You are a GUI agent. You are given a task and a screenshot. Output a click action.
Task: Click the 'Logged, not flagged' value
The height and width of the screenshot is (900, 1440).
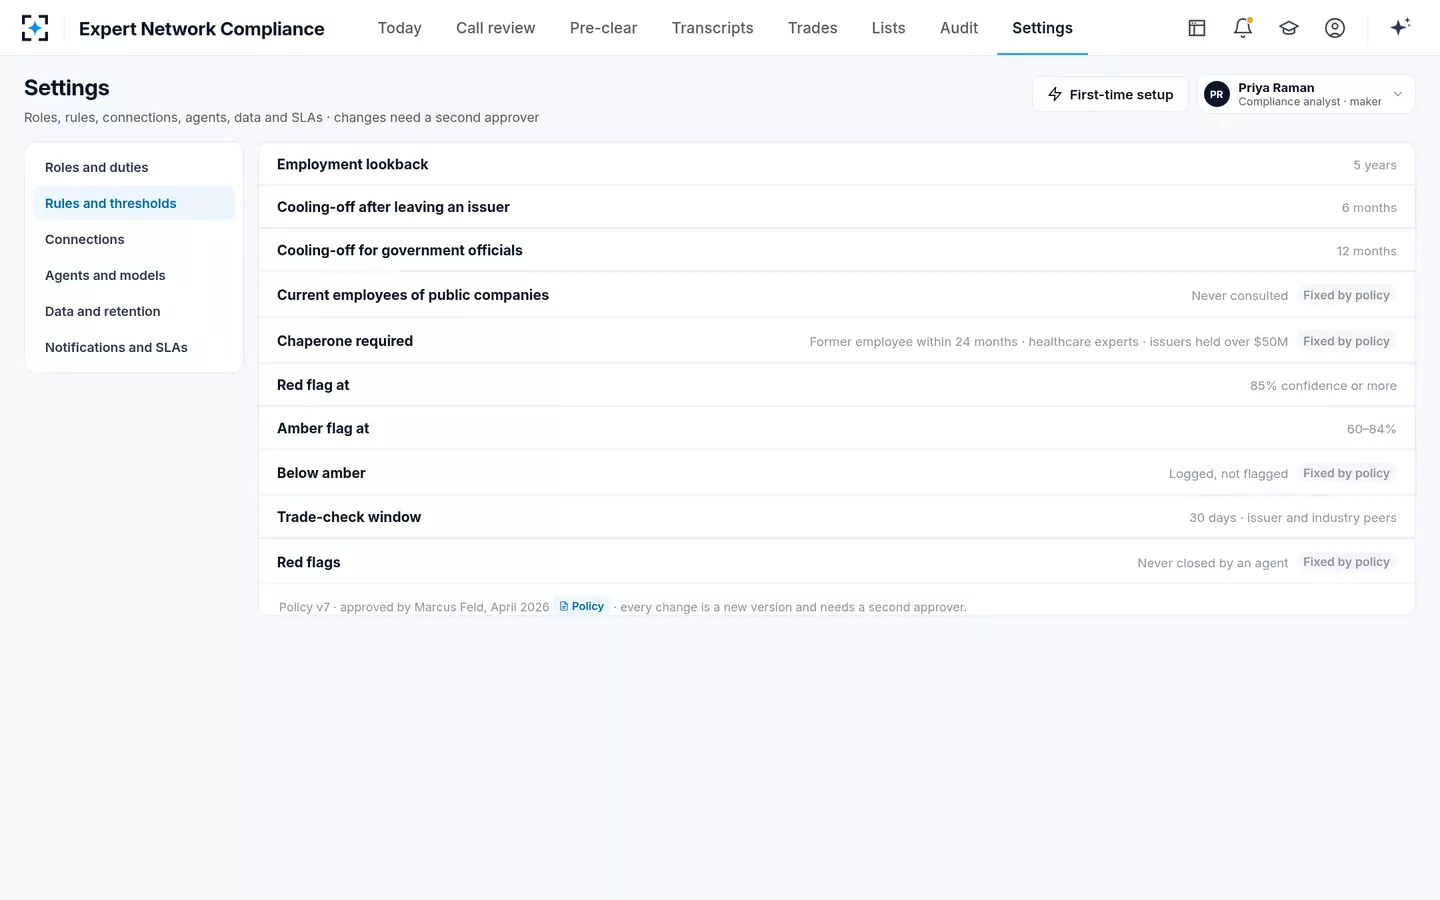pos(1228,474)
